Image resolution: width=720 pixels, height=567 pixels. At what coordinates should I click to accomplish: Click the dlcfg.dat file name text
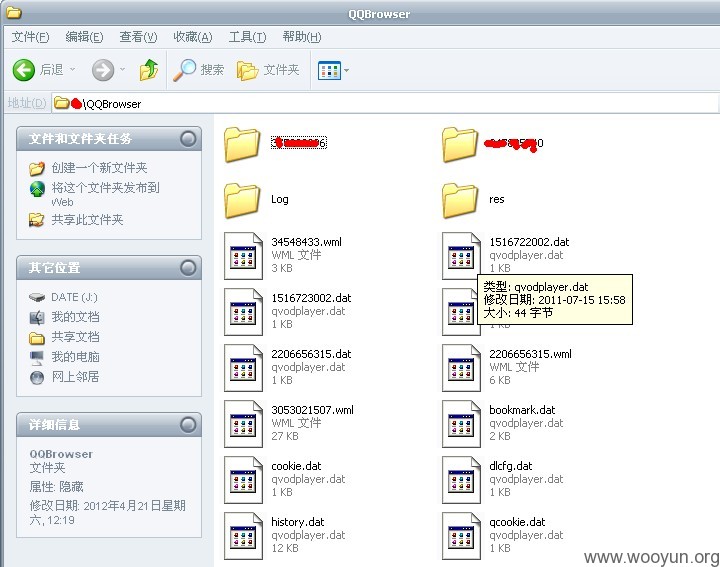[511, 466]
